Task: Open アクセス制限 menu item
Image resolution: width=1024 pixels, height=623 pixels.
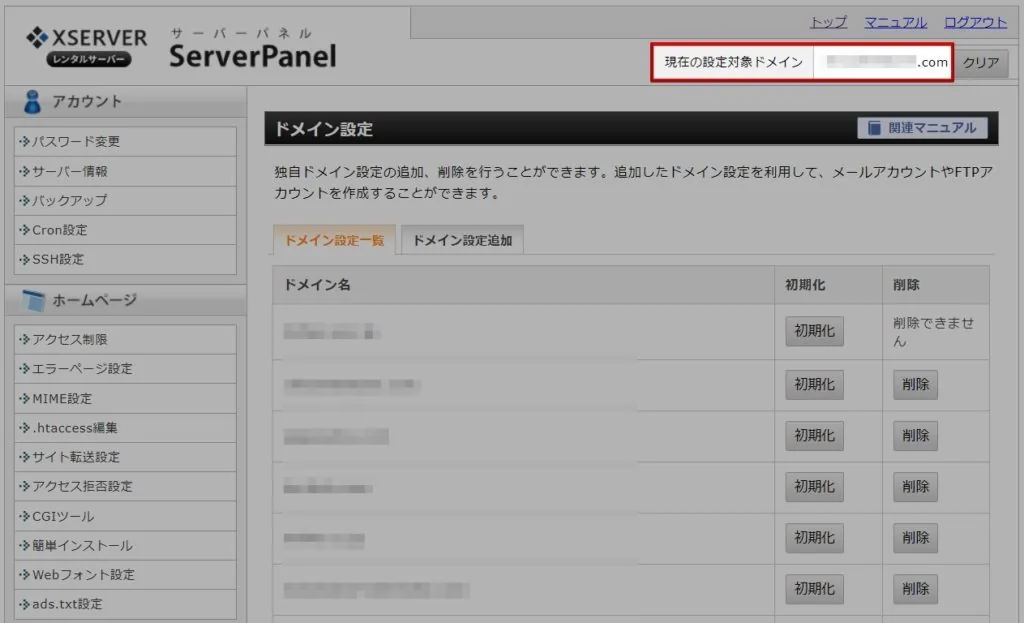Action: click(x=125, y=340)
